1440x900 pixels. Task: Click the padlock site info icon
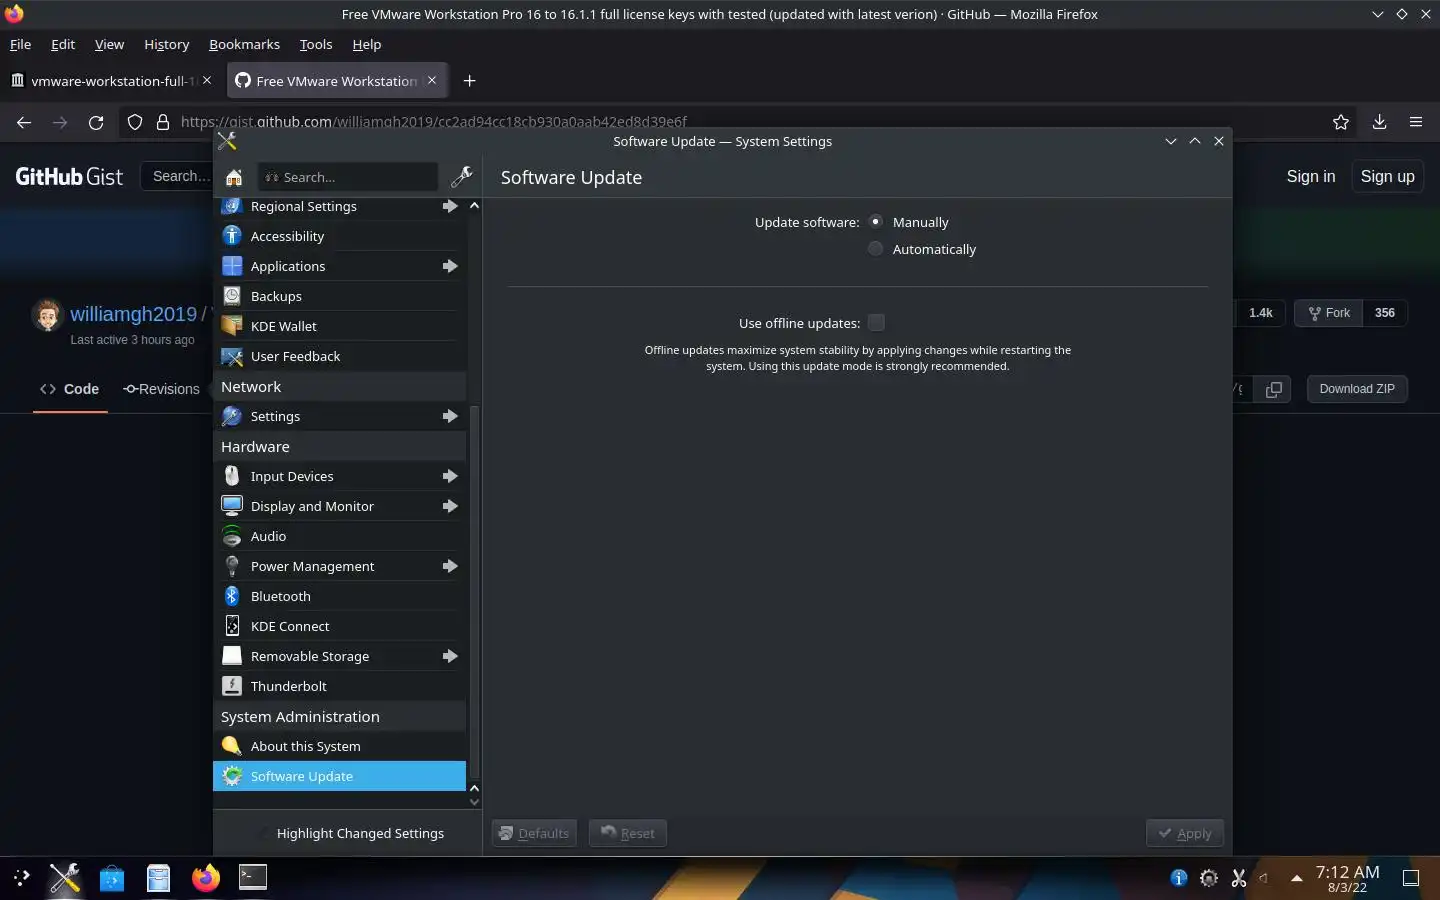coord(163,122)
